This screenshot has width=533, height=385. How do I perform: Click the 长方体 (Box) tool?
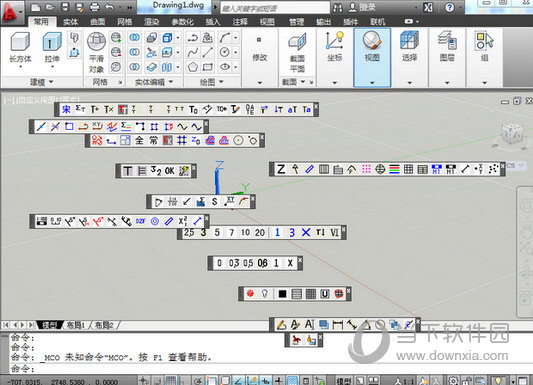click(20, 49)
